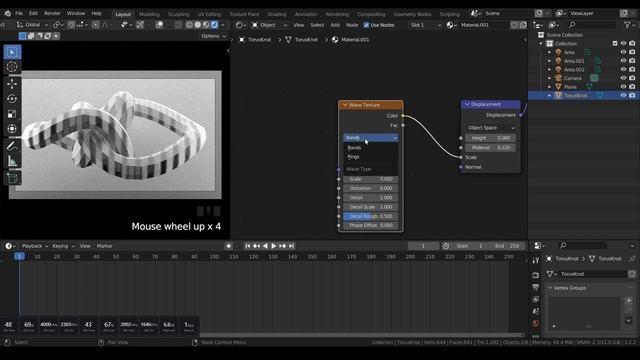Open the Global orientation dropdown
The height and width of the screenshot is (360, 640).
[x=32, y=25]
